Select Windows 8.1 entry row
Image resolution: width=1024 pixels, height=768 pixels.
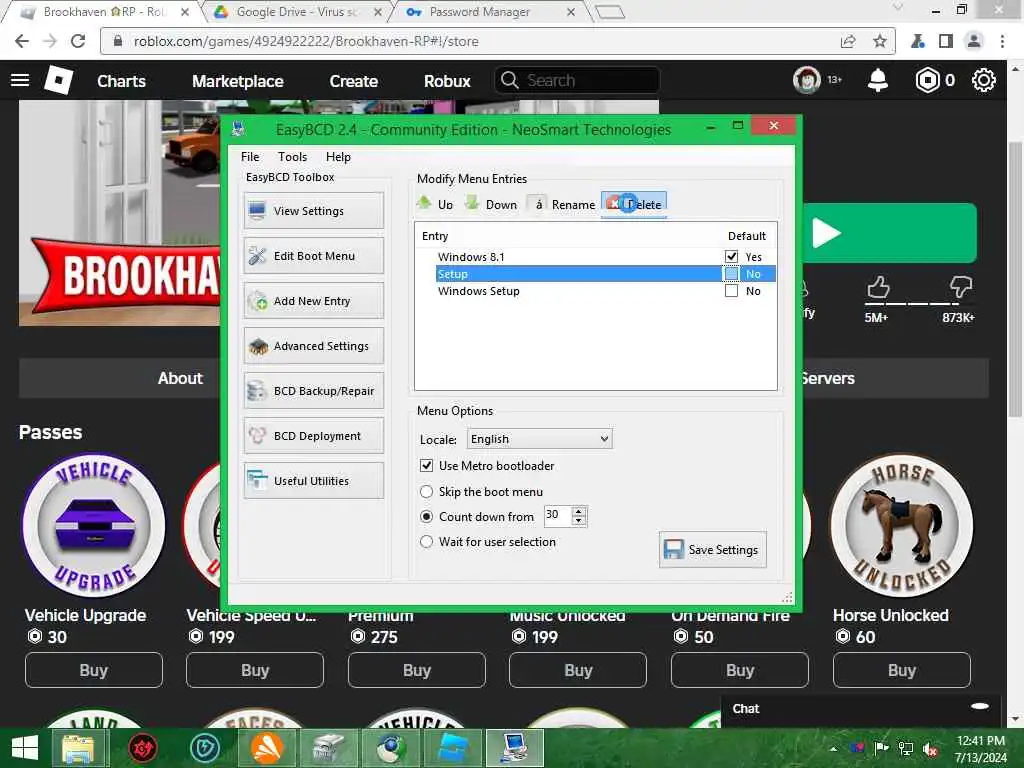[x=605, y=257]
